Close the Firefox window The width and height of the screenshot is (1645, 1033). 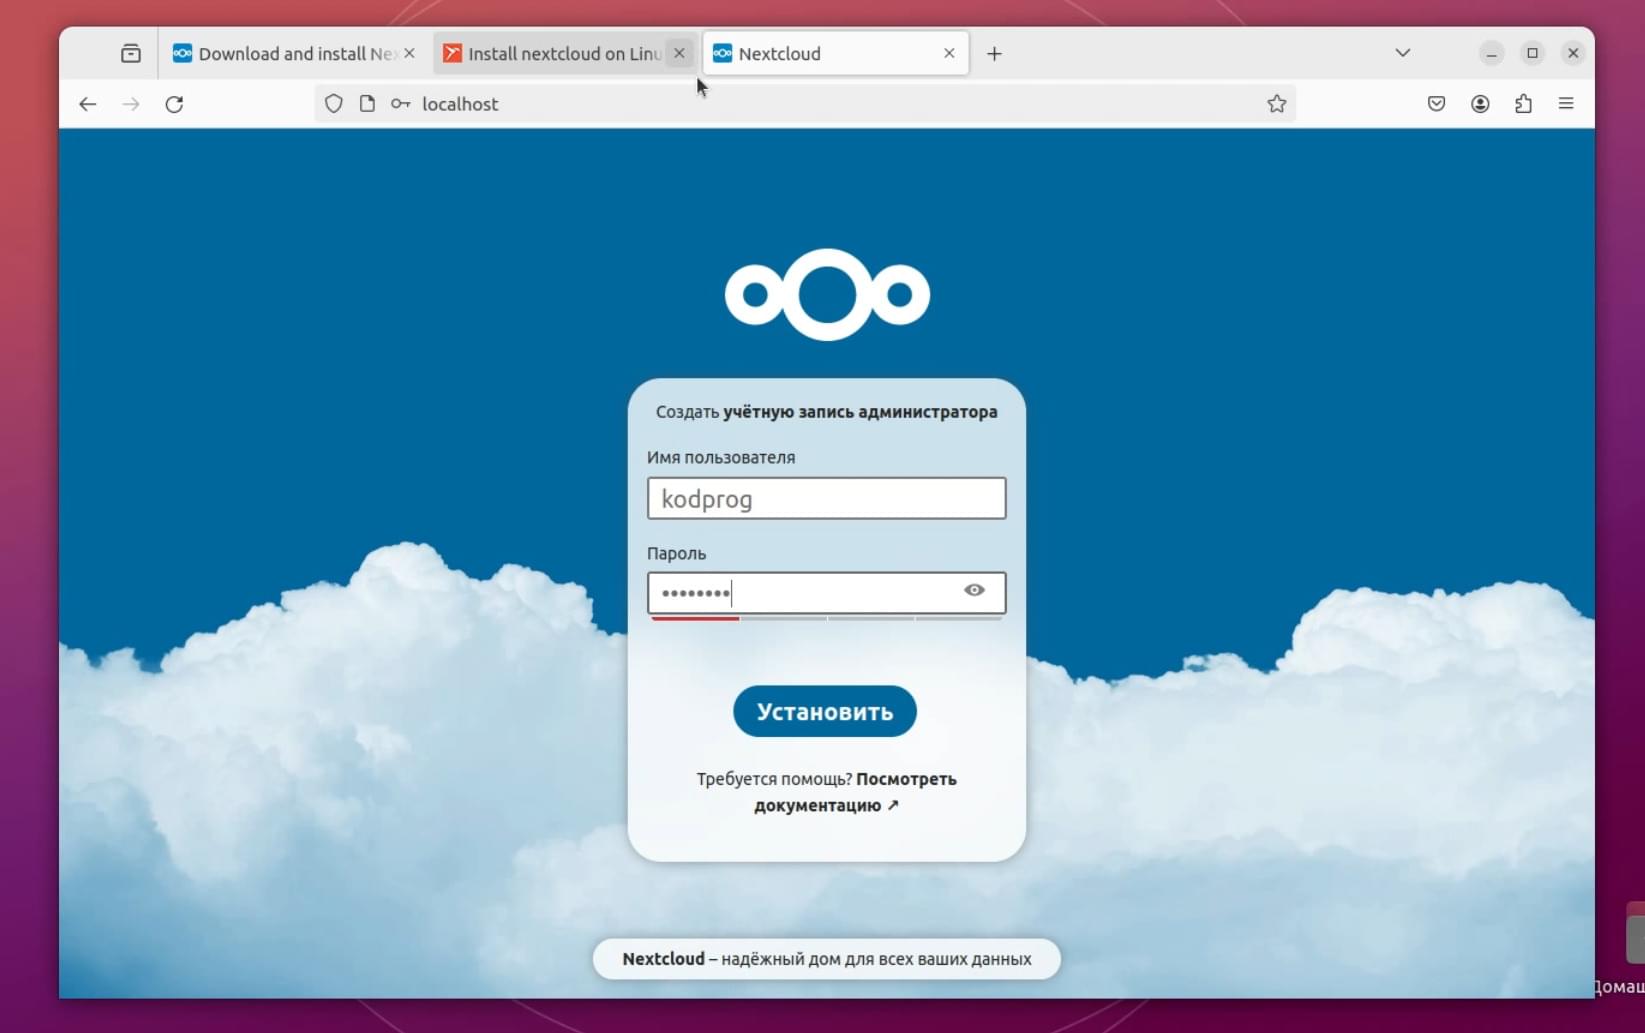point(1573,54)
